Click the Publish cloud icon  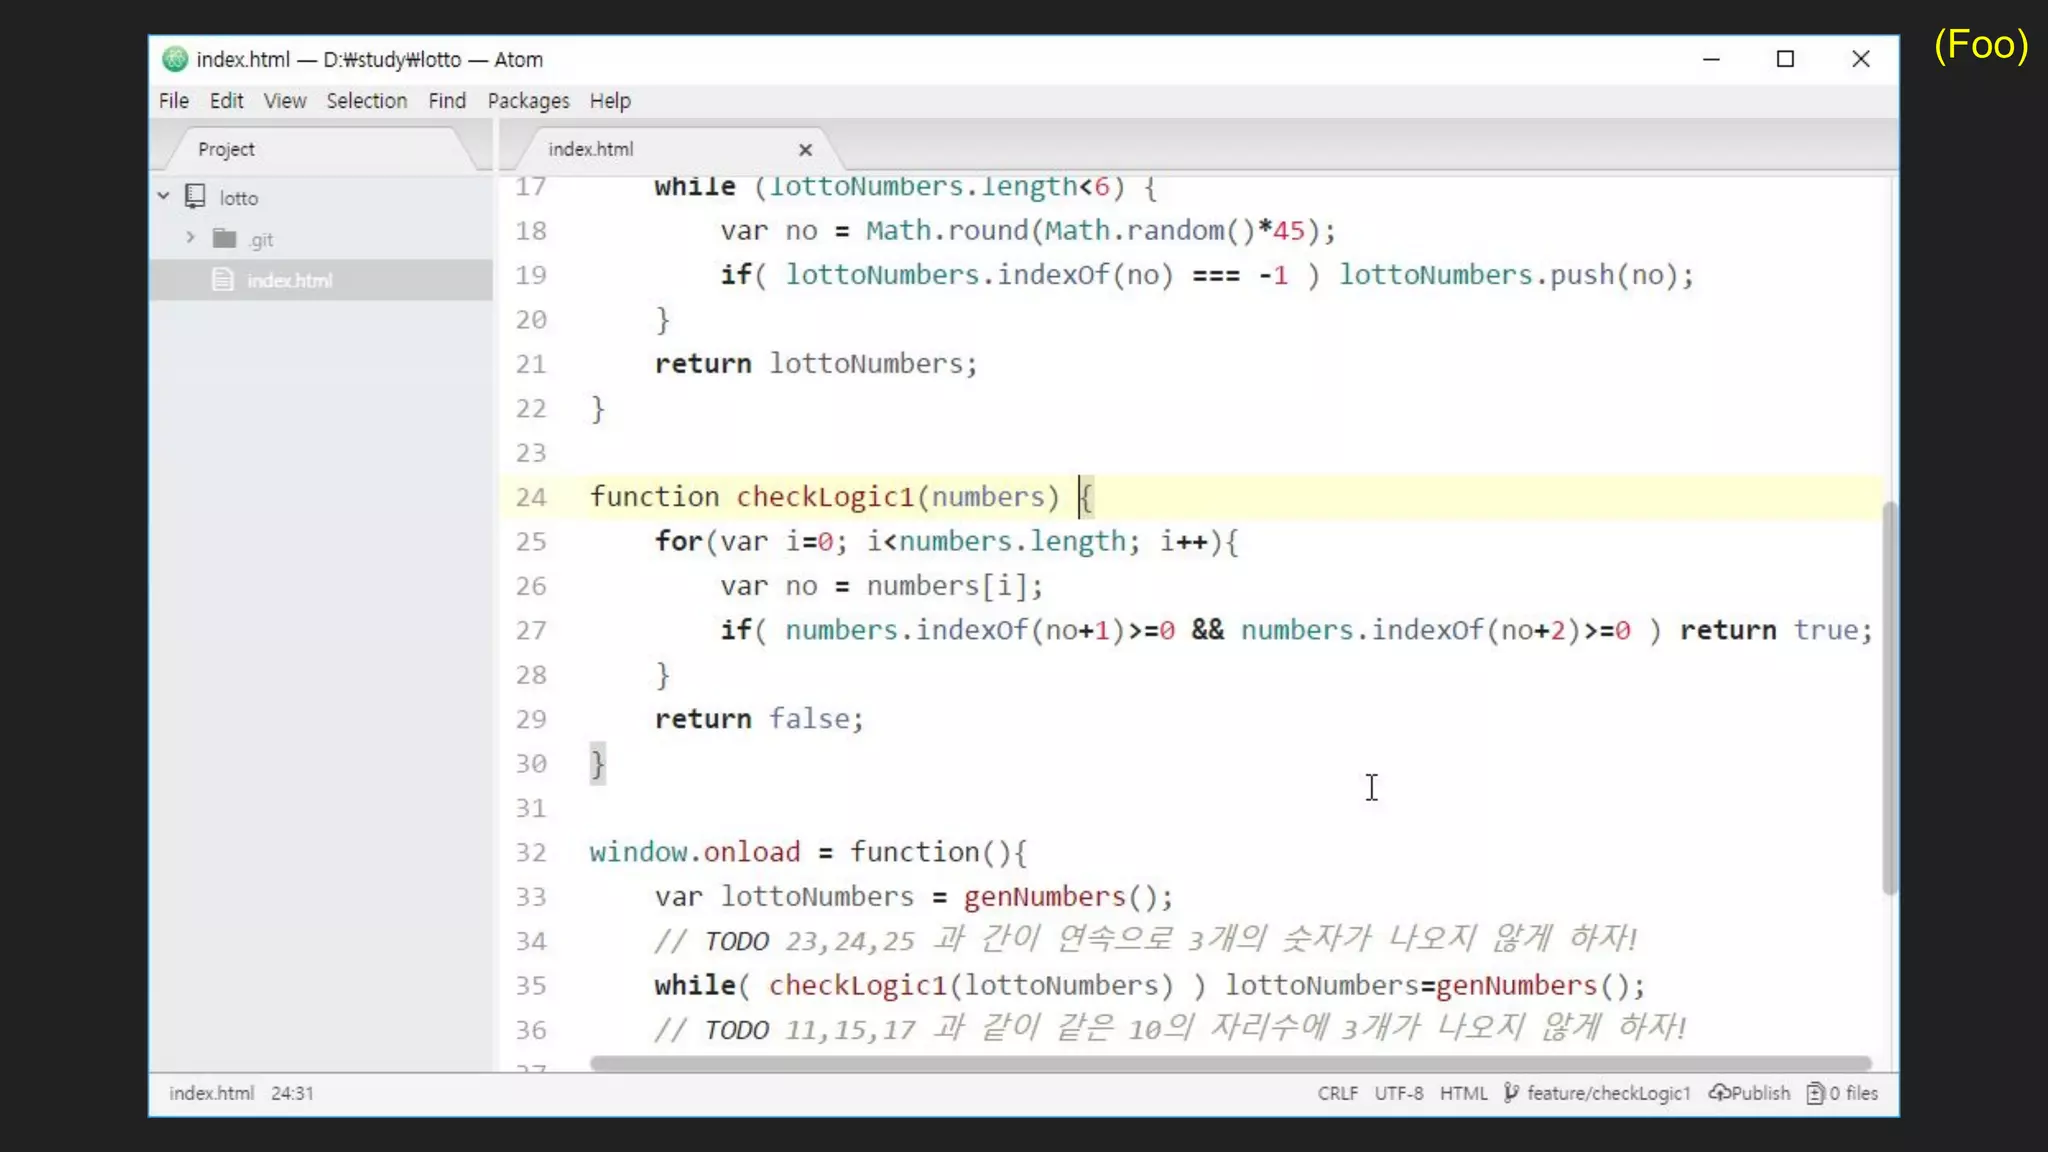coord(1719,1093)
